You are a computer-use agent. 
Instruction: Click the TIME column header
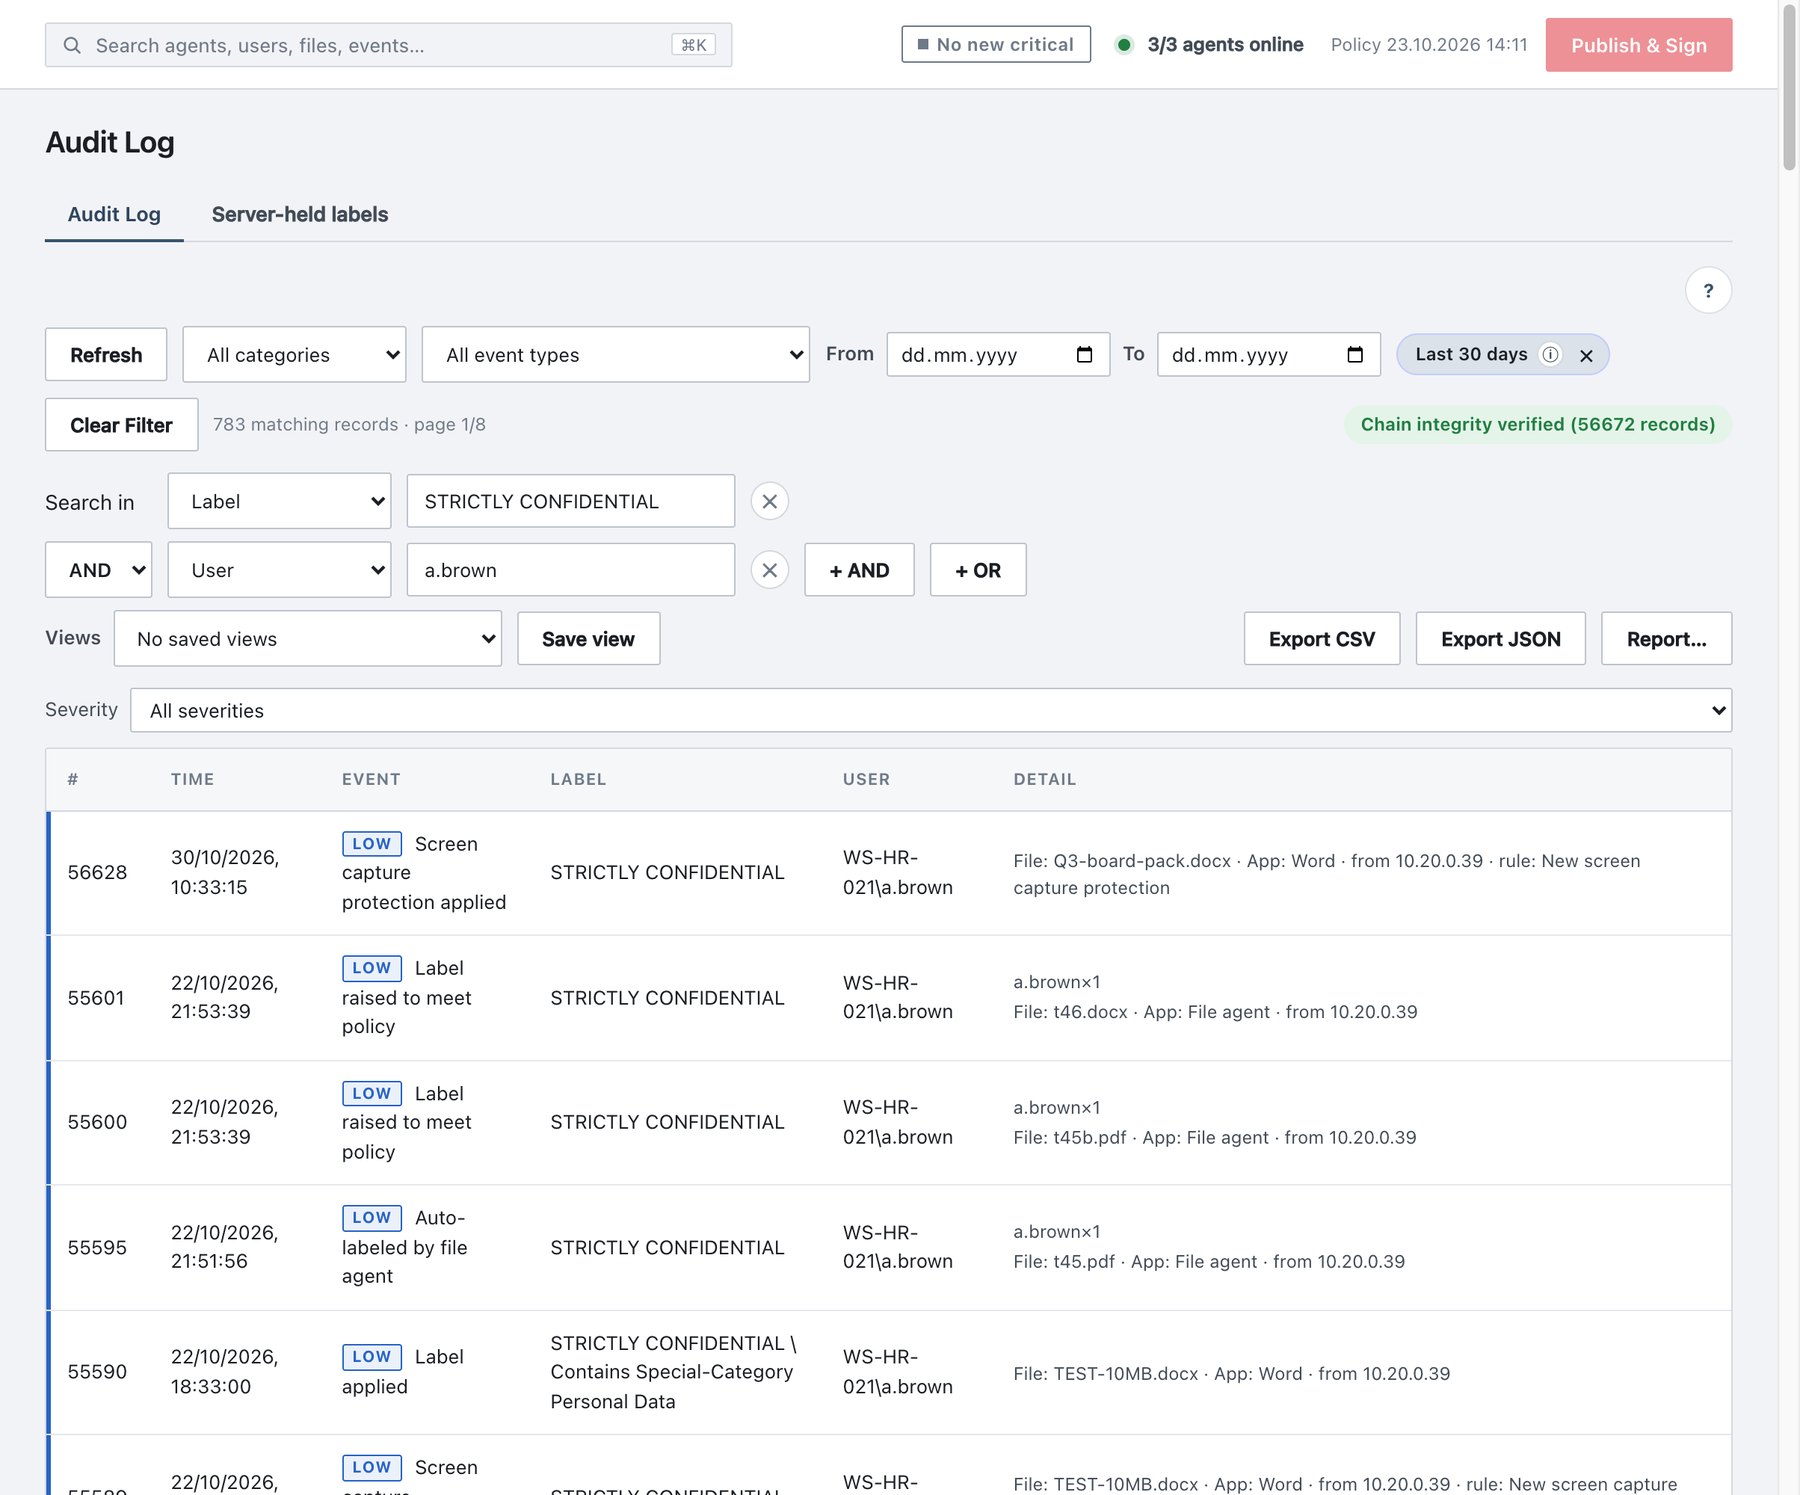click(x=192, y=779)
